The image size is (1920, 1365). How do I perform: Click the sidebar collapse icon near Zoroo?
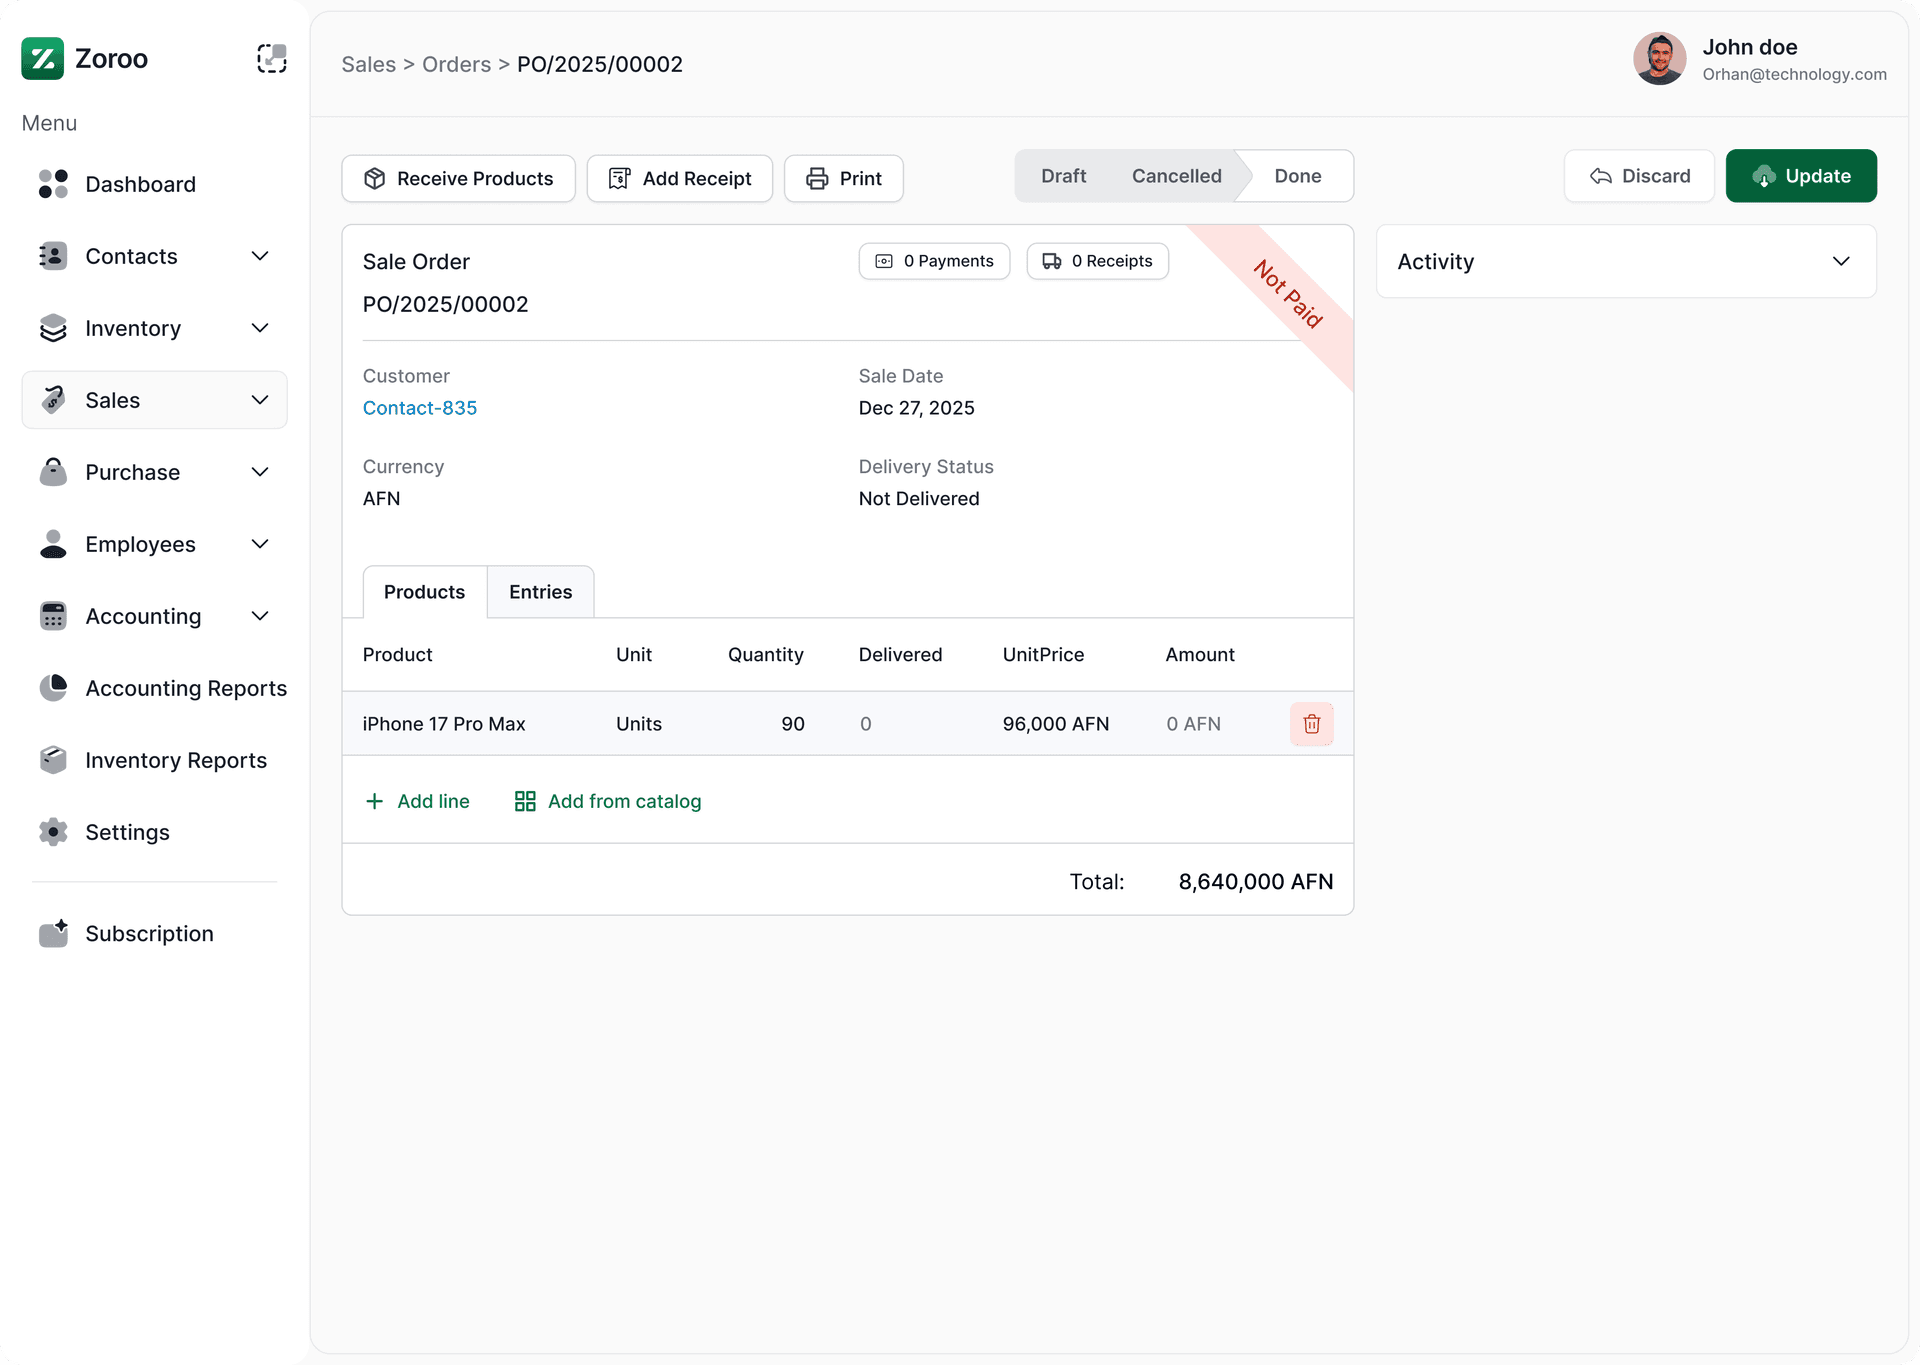[271, 59]
